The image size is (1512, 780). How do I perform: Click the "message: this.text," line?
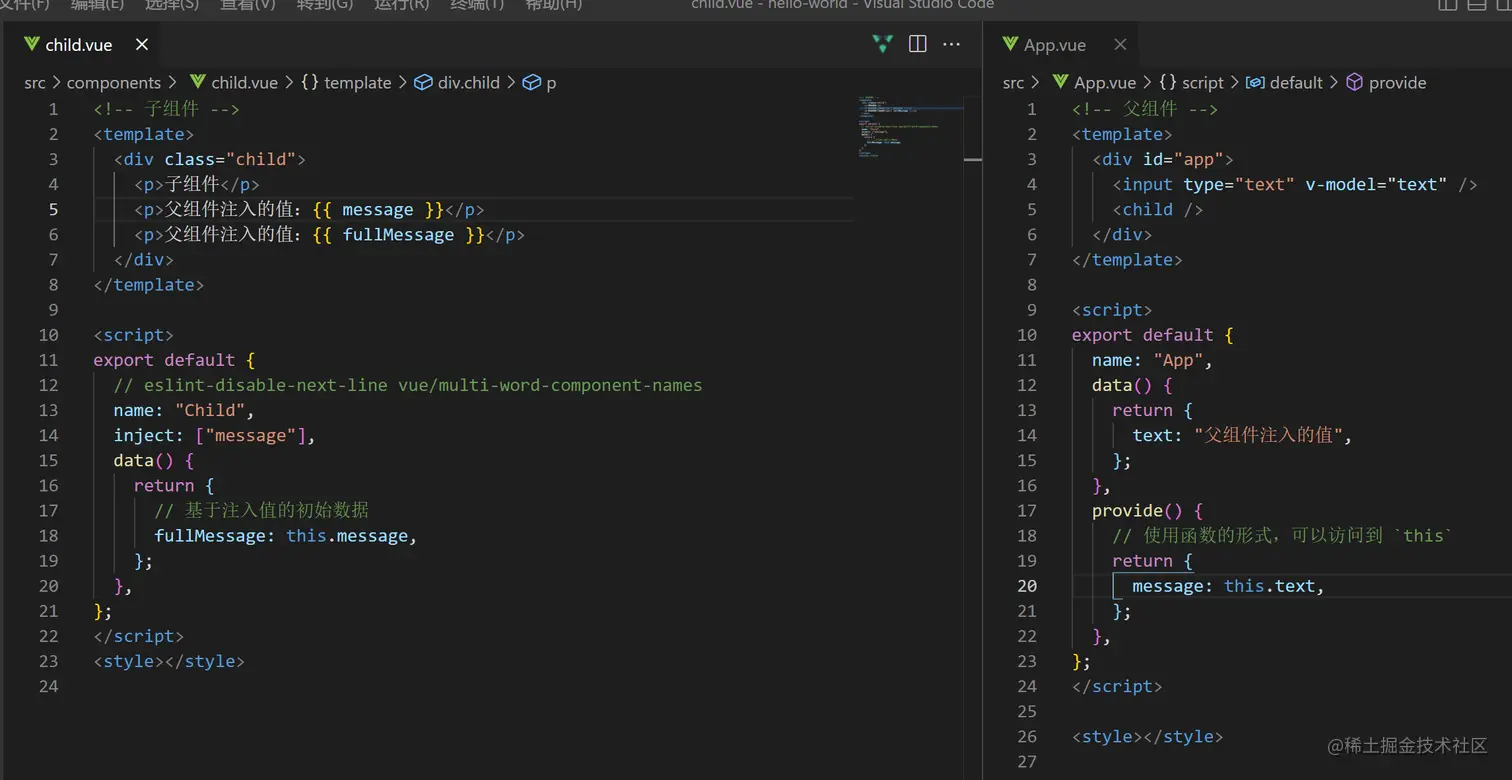(x=1229, y=586)
